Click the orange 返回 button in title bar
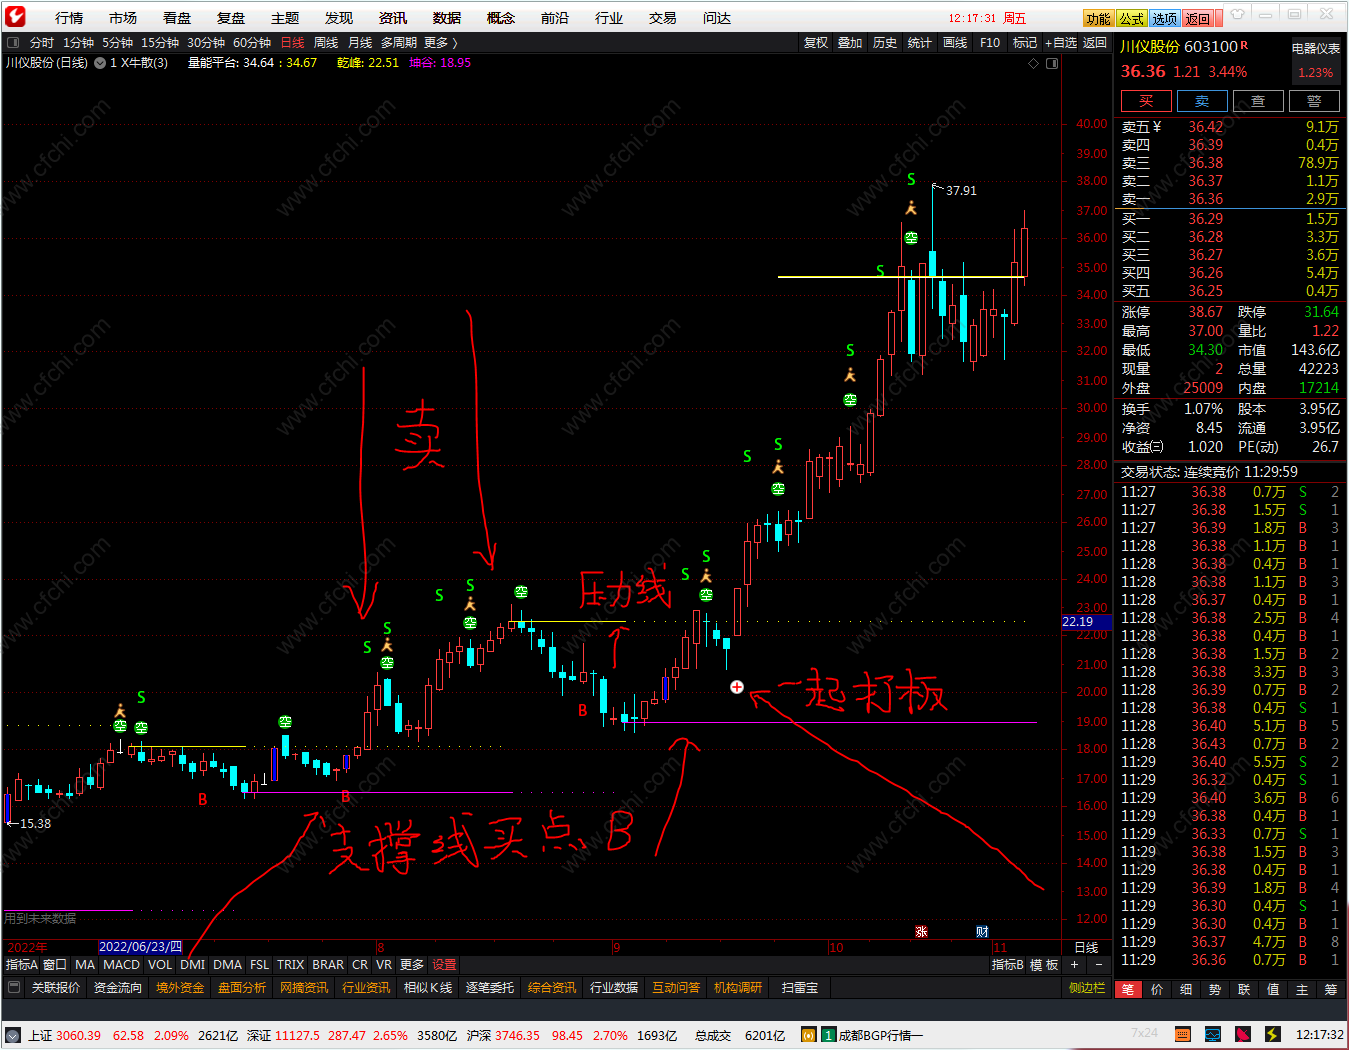Image resolution: width=1349 pixels, height=1050 pixels. pyautogui.click(x=1197, y=19)
